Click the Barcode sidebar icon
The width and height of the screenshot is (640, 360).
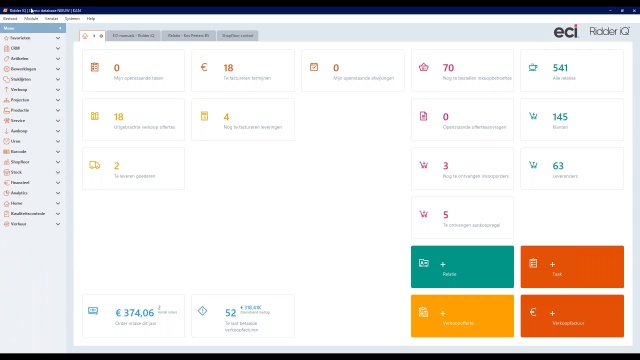coord(6,151)
